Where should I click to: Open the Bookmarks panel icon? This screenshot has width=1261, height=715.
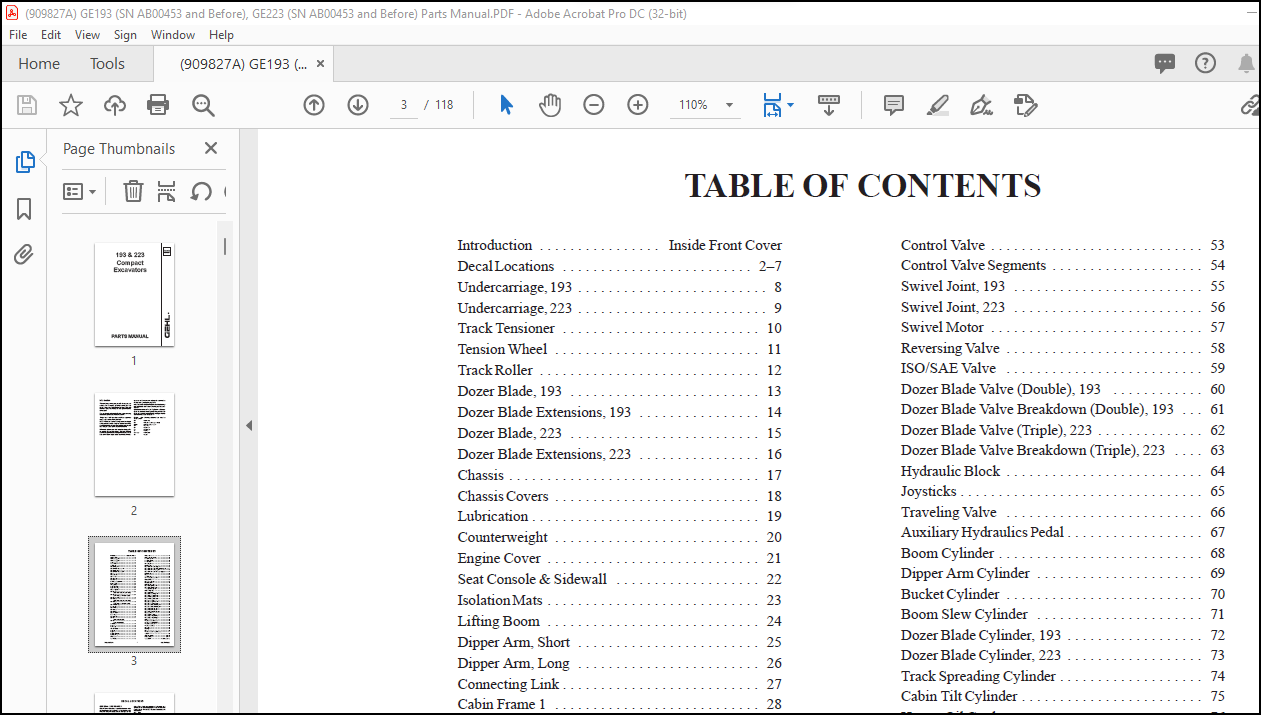pos(24,209)
